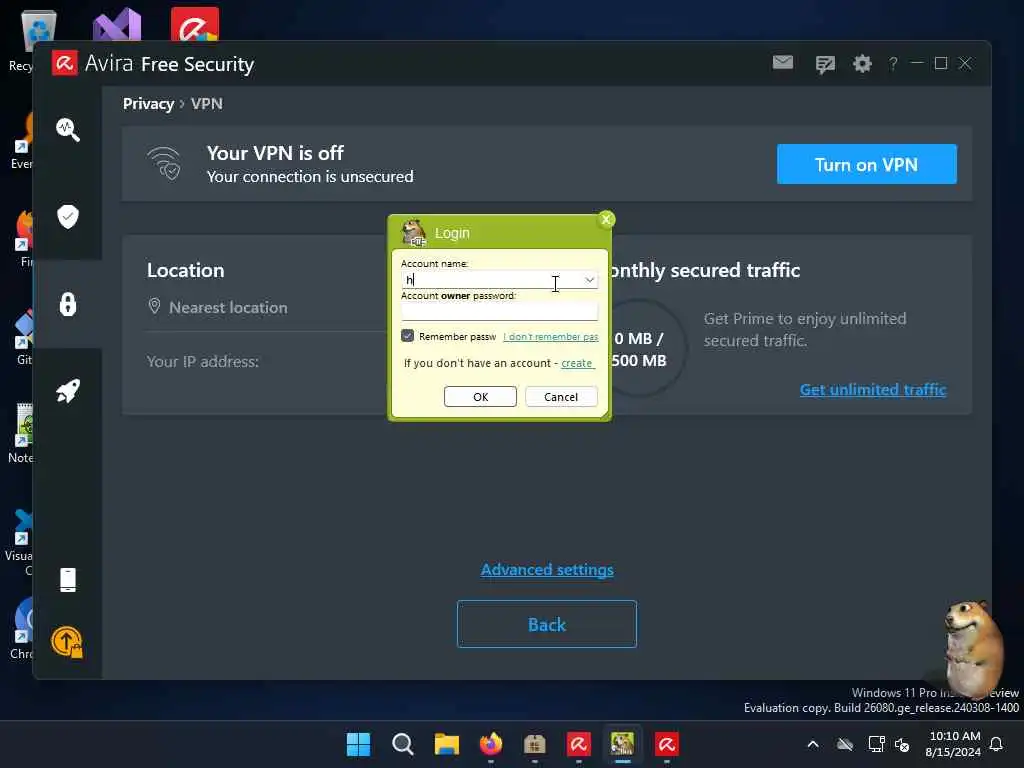Click the Back button
The image size is (1024, 768).
(x=547, y=624)
